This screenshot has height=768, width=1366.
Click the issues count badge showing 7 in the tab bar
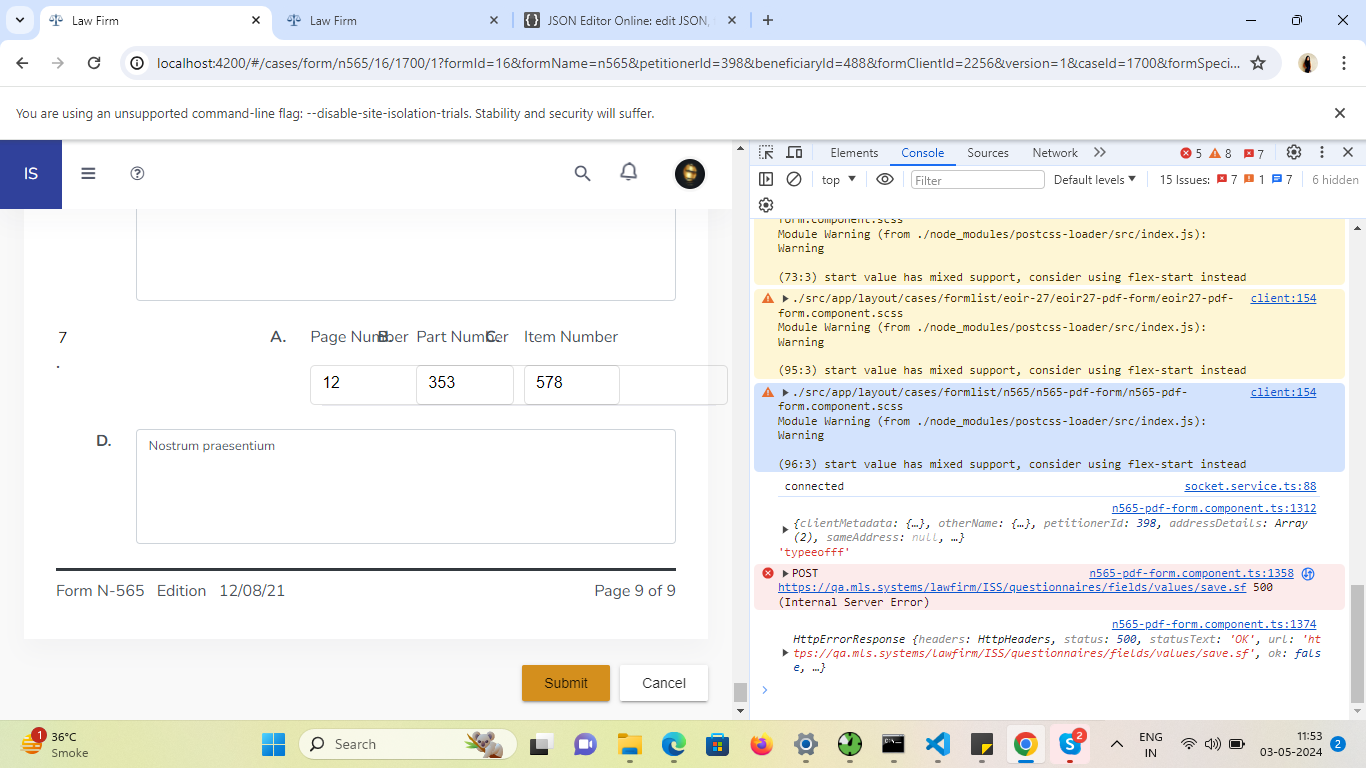click(1254, 154)
